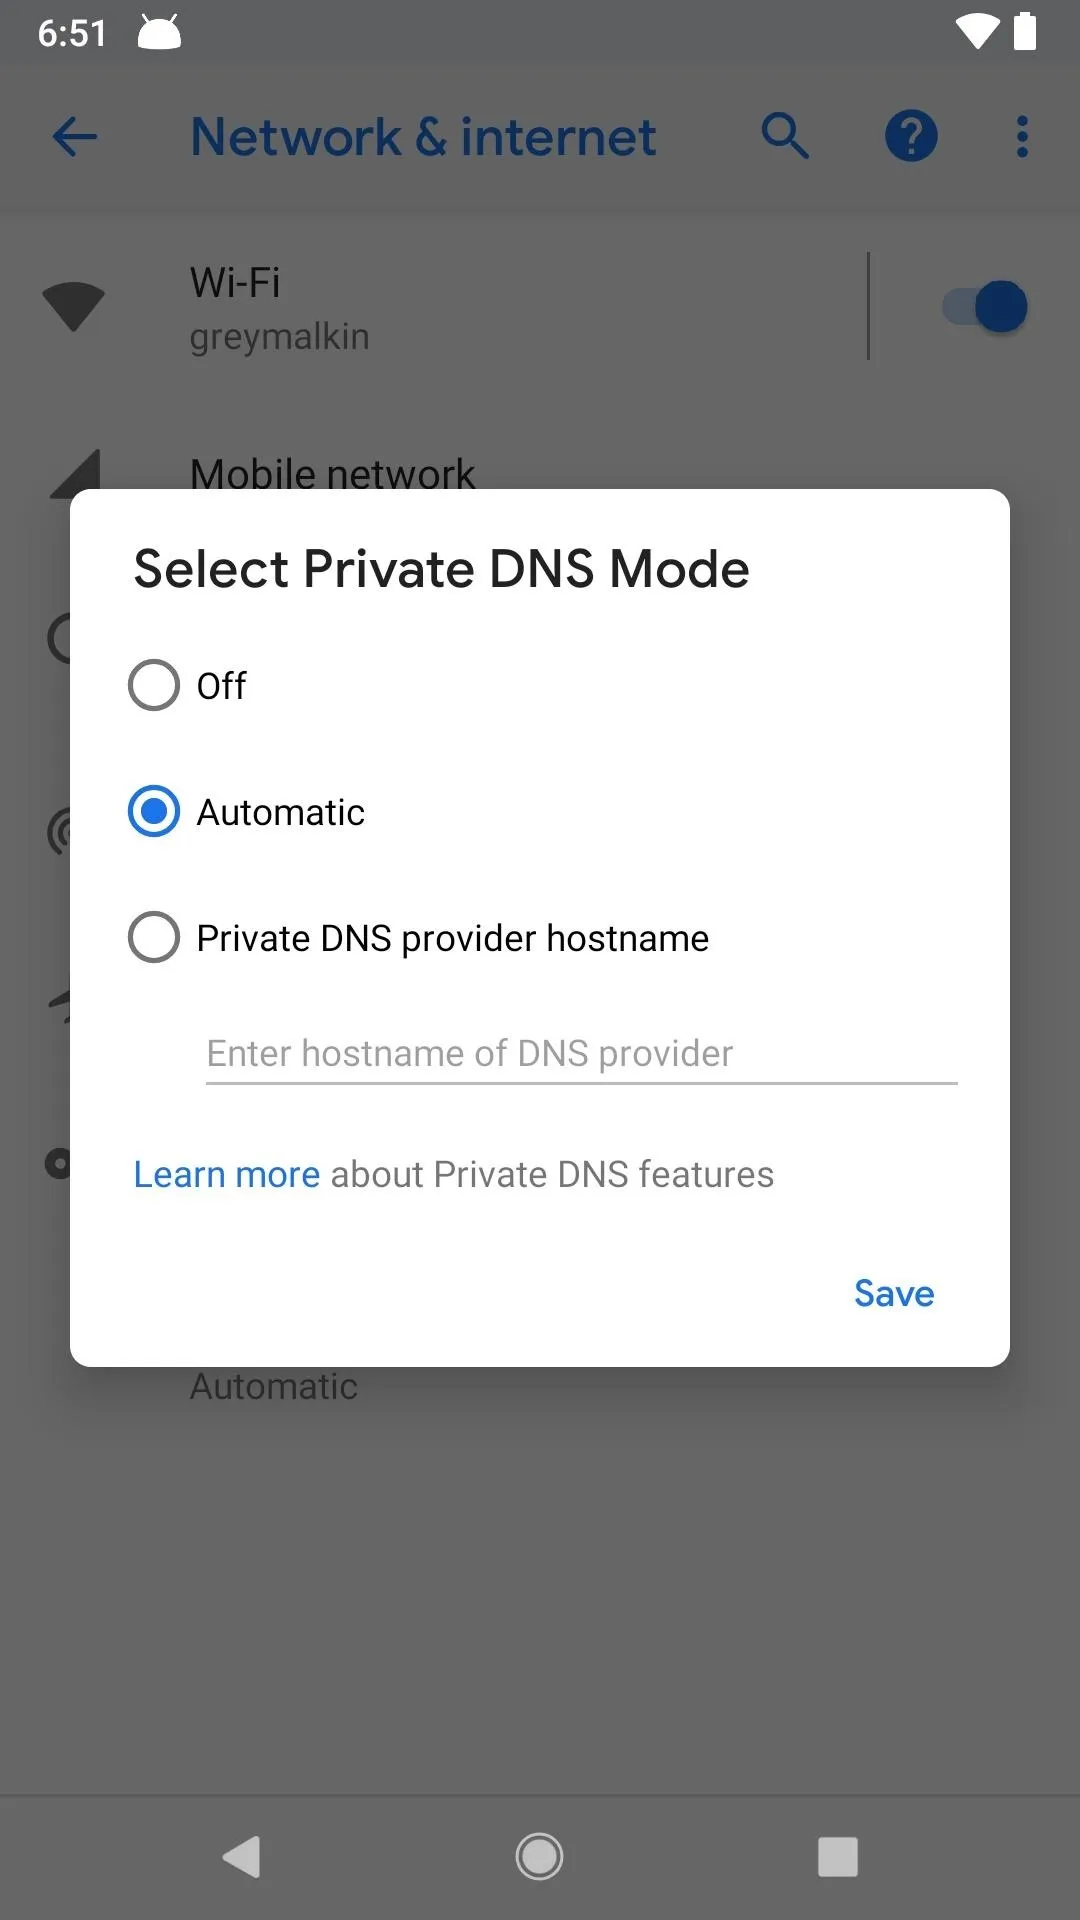Tap the Wi-Fi signal icon
Screen dimensions: 1080x1920
coord(73,306)
